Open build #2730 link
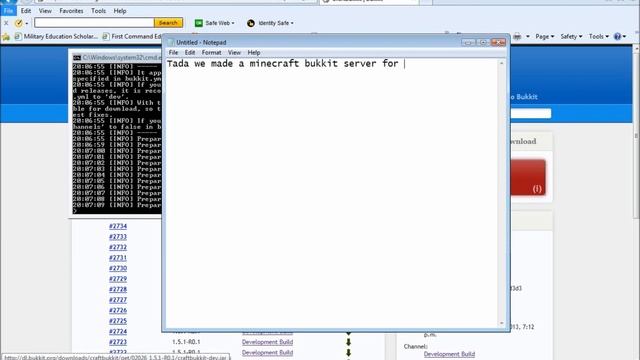Image resolution: width=640 pixels, height=360 pixels. tap(118, 268)
